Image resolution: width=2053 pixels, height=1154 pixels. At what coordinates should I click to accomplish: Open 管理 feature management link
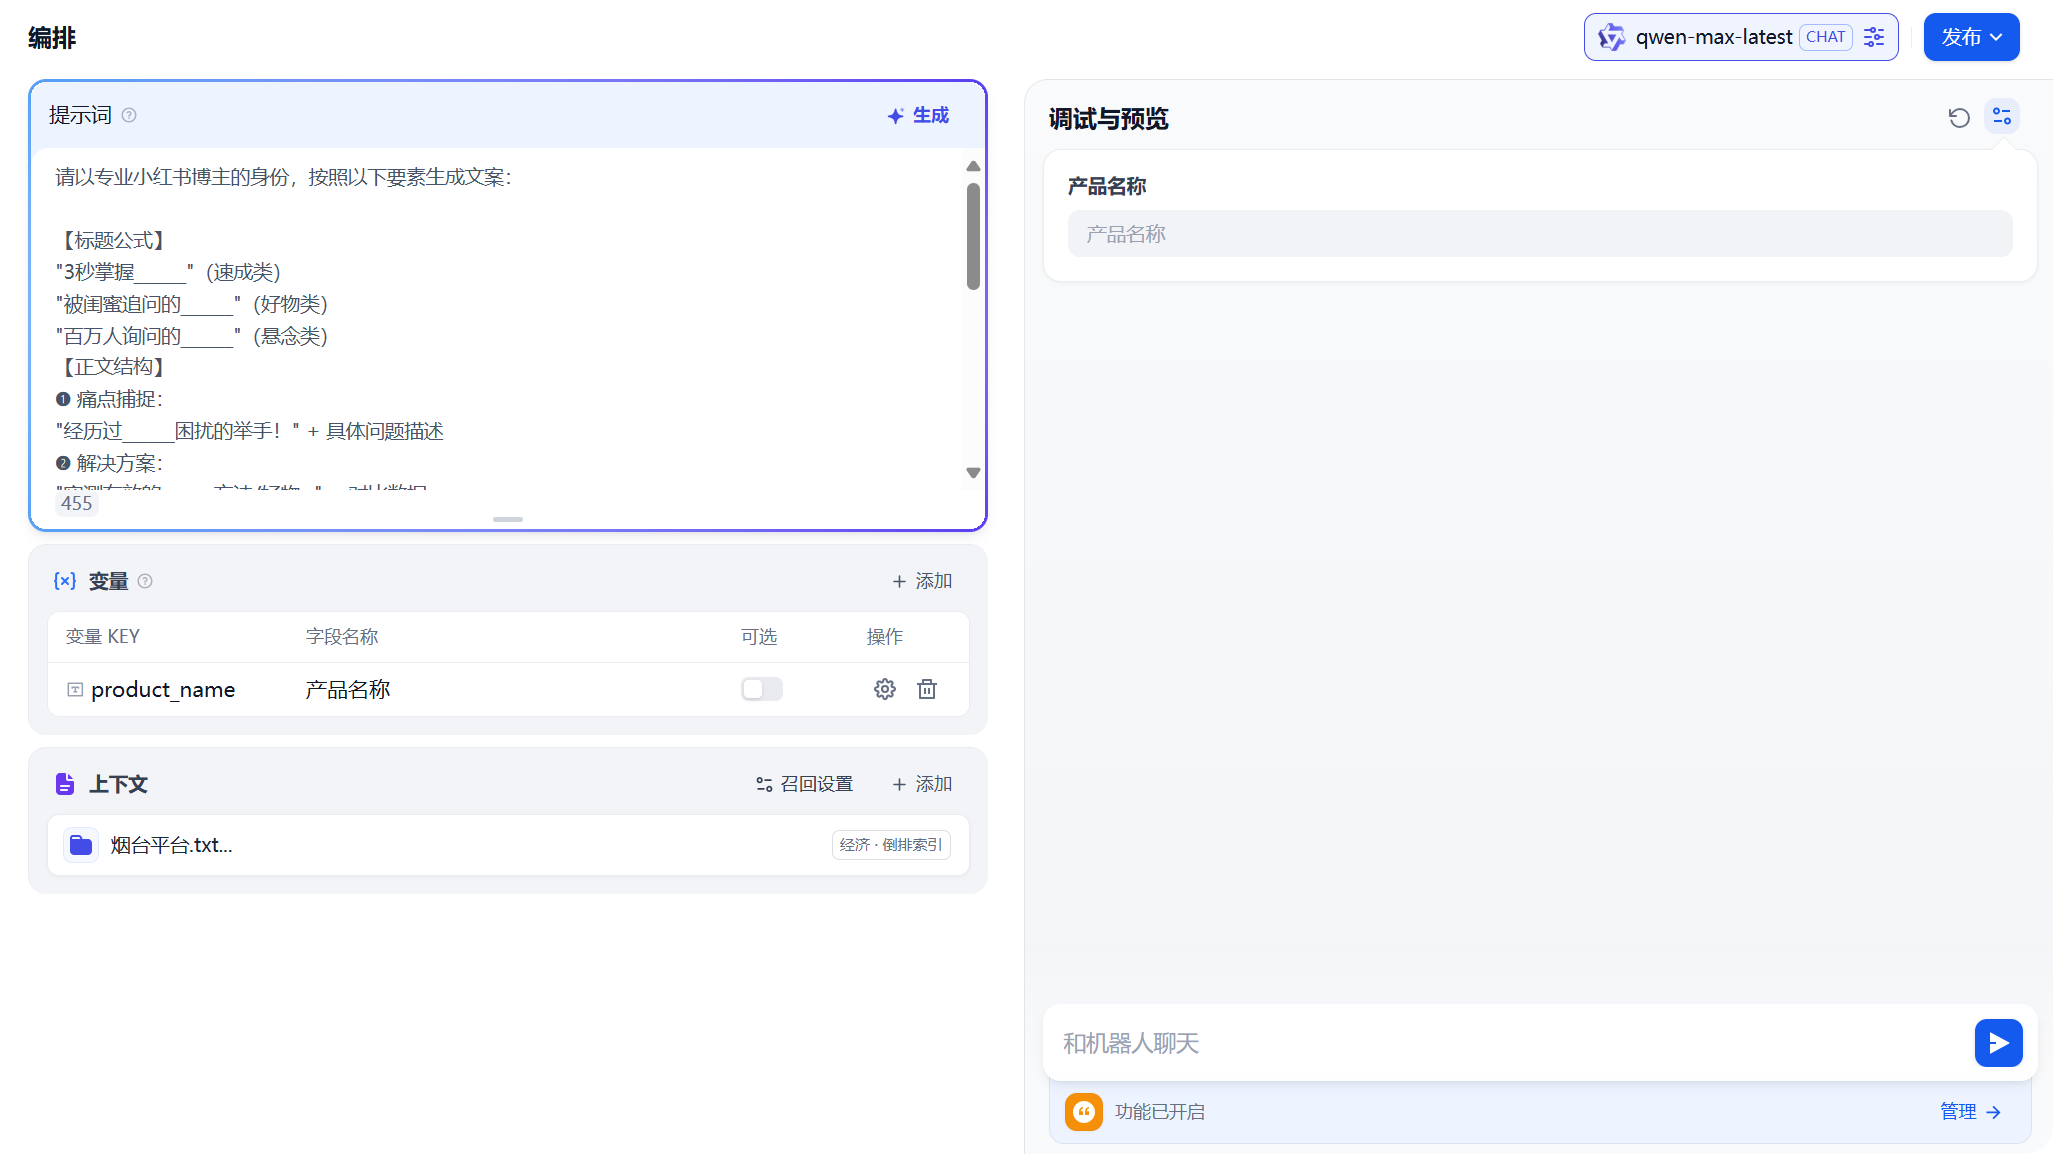tap(1970, 1111)
